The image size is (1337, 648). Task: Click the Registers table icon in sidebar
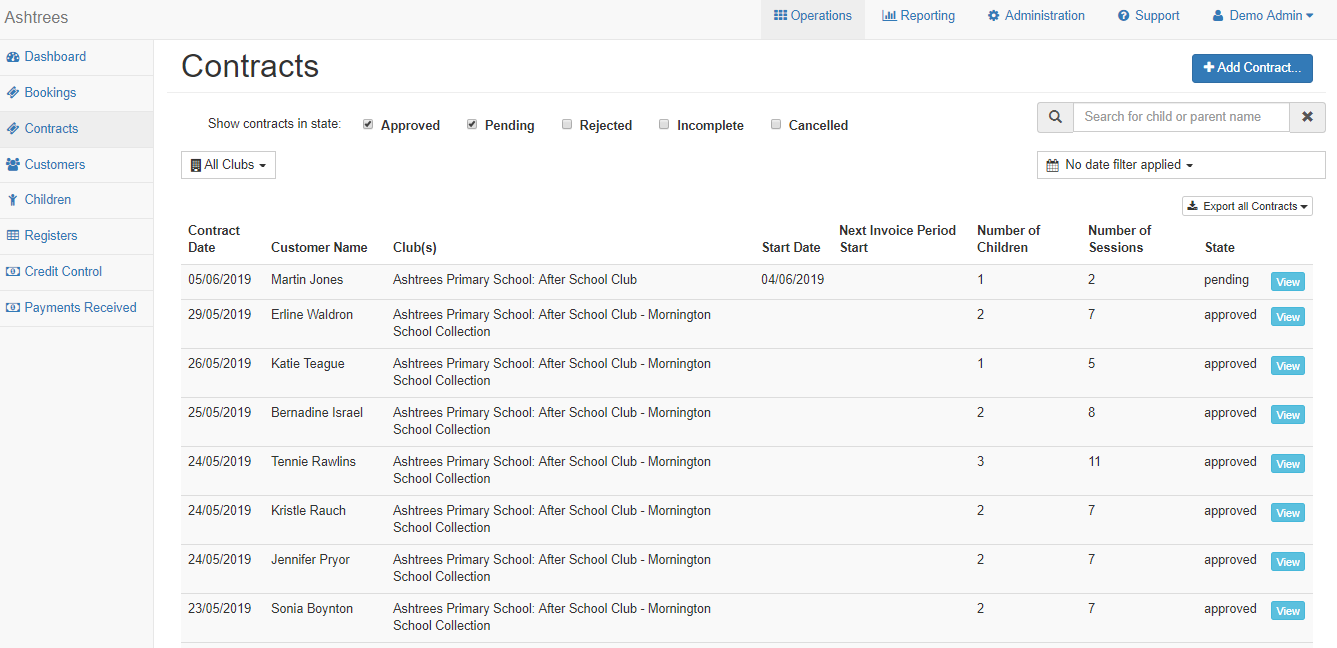point(13,236)
